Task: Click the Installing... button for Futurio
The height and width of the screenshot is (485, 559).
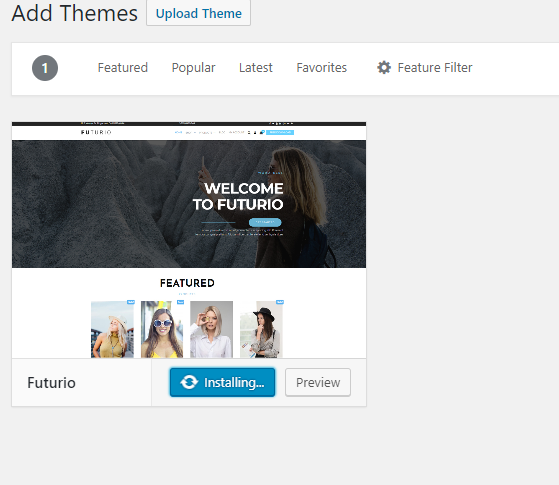Action: [222, 382]
